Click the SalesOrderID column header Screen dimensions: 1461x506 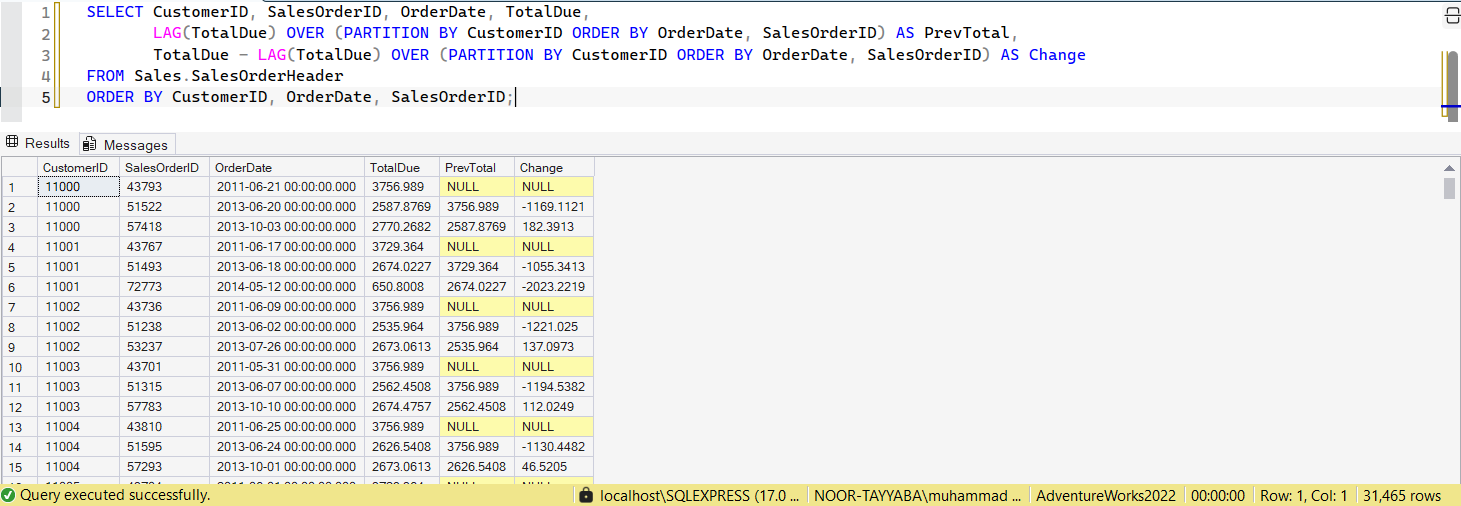click(164, 167)
